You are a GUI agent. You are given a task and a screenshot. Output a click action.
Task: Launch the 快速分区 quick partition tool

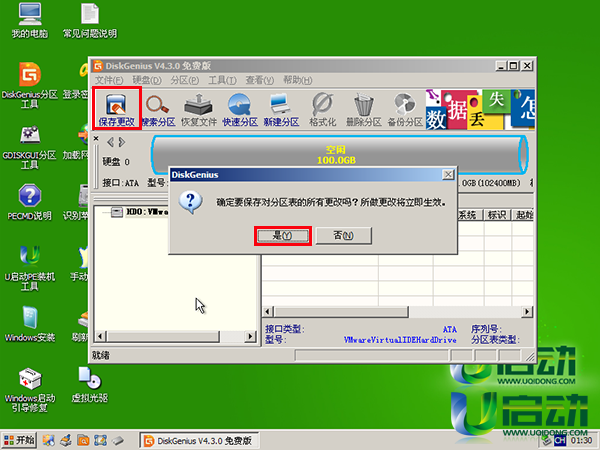click(240, 110)
